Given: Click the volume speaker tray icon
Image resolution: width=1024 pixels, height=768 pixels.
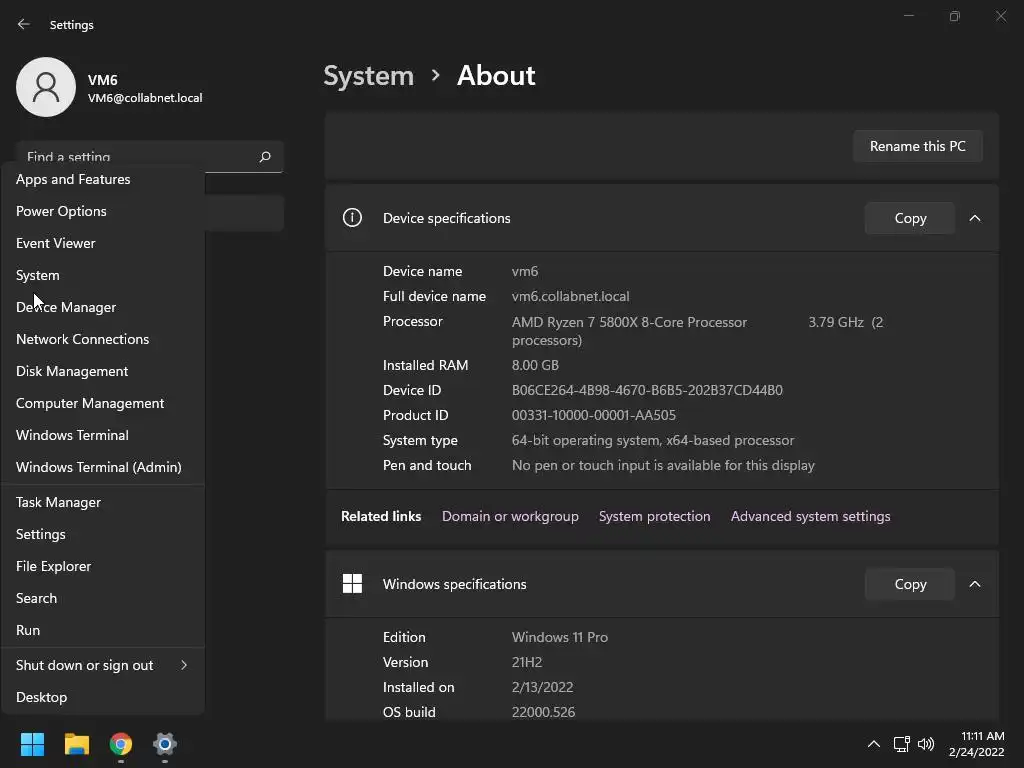Looking at the screenshot, I should (x=926, y=744).
